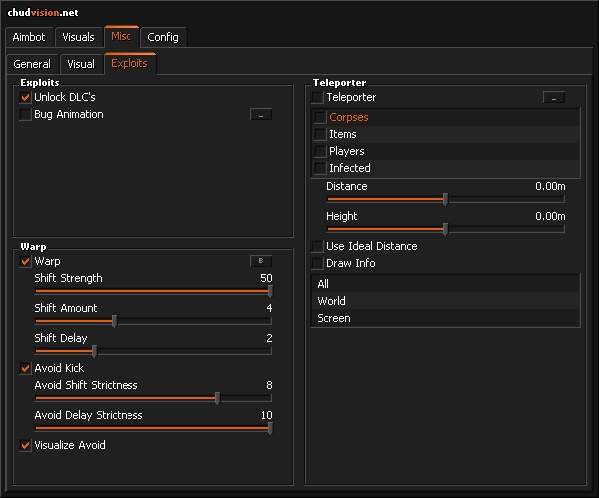Open the Visuals tab
599x498 pixels.
pos(79,37)
